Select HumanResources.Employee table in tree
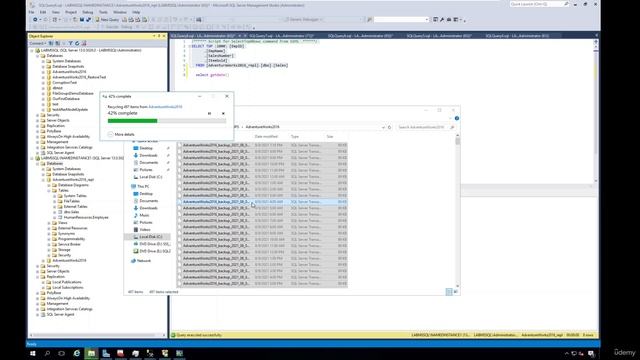This screenshot has height=360, width=640. coord(86,218)
